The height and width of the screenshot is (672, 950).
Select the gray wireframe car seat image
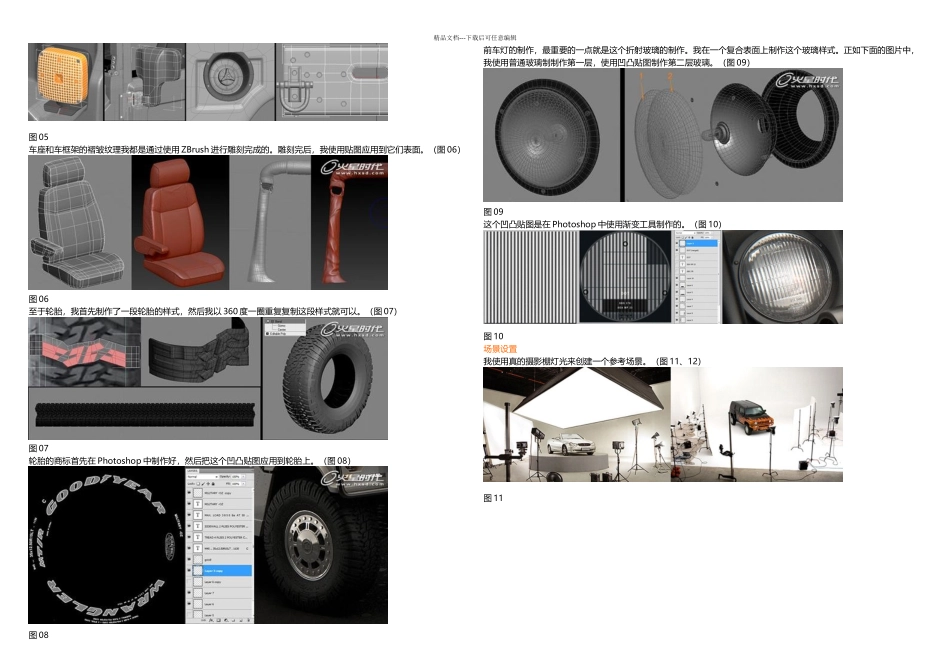79,222
